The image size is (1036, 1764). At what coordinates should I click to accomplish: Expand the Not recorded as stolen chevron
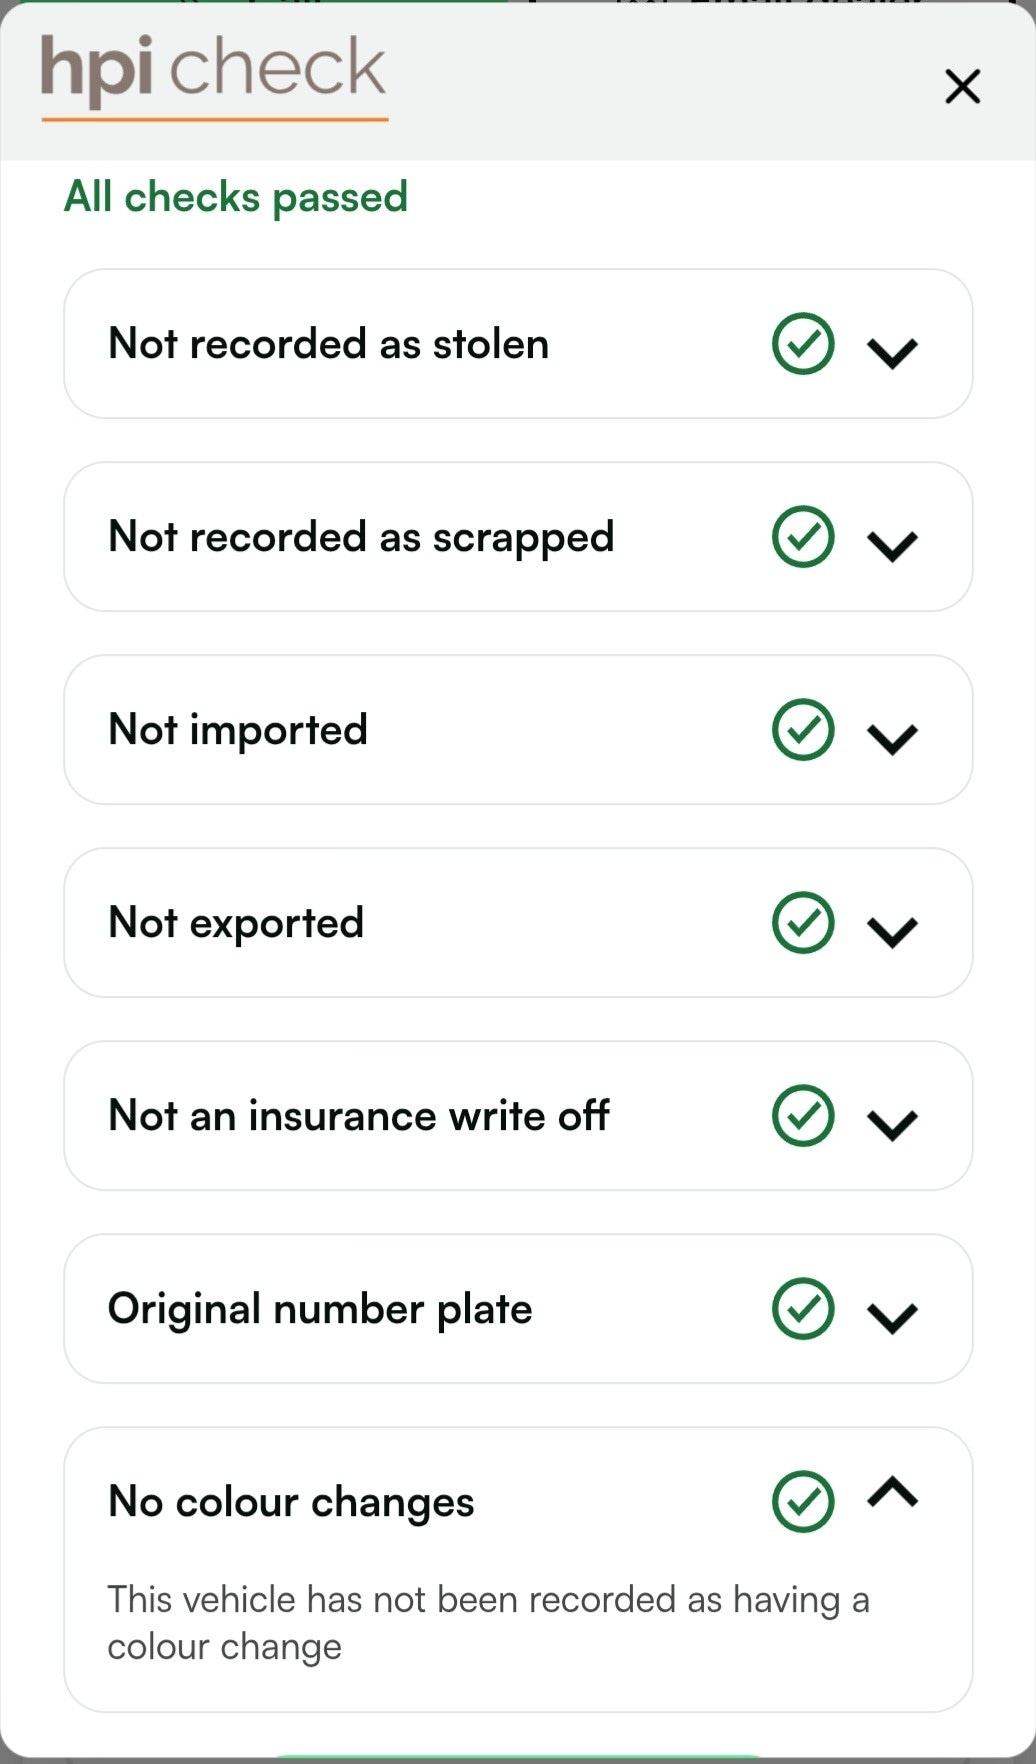point(892,352)
